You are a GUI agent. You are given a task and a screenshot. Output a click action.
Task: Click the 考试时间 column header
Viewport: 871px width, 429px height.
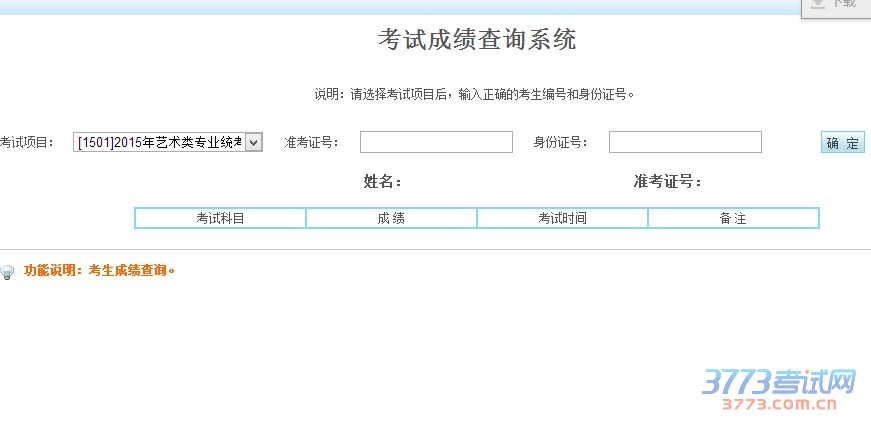tap(562, 218)
